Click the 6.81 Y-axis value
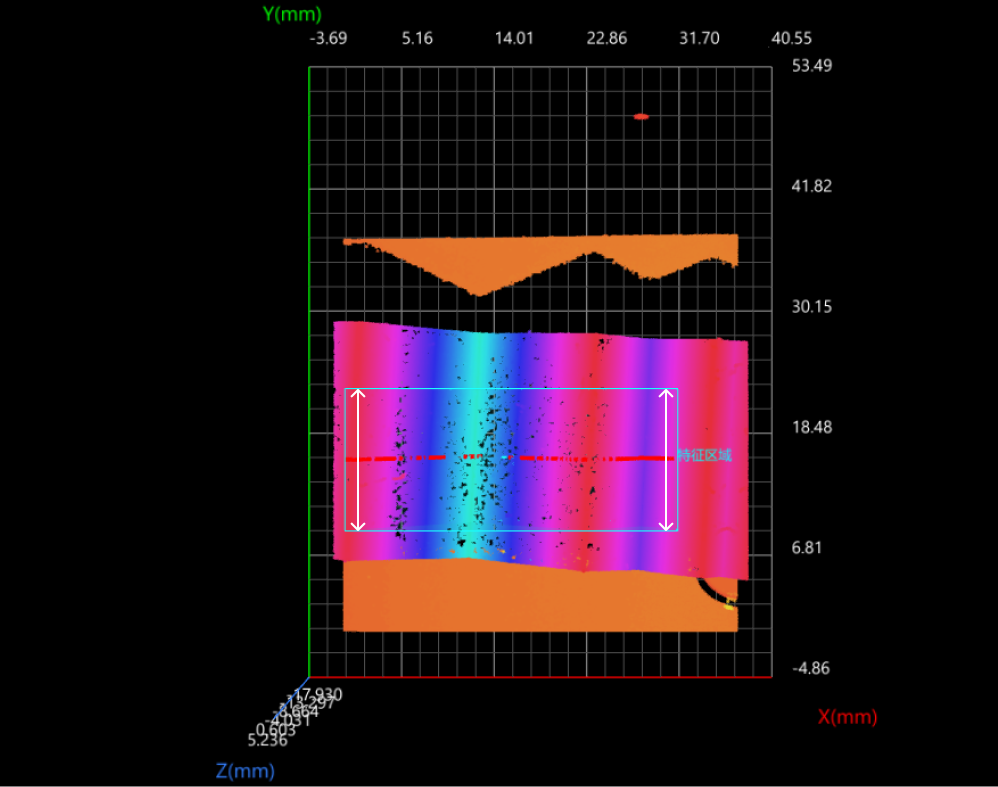998x787 pixels. (806, 548)
